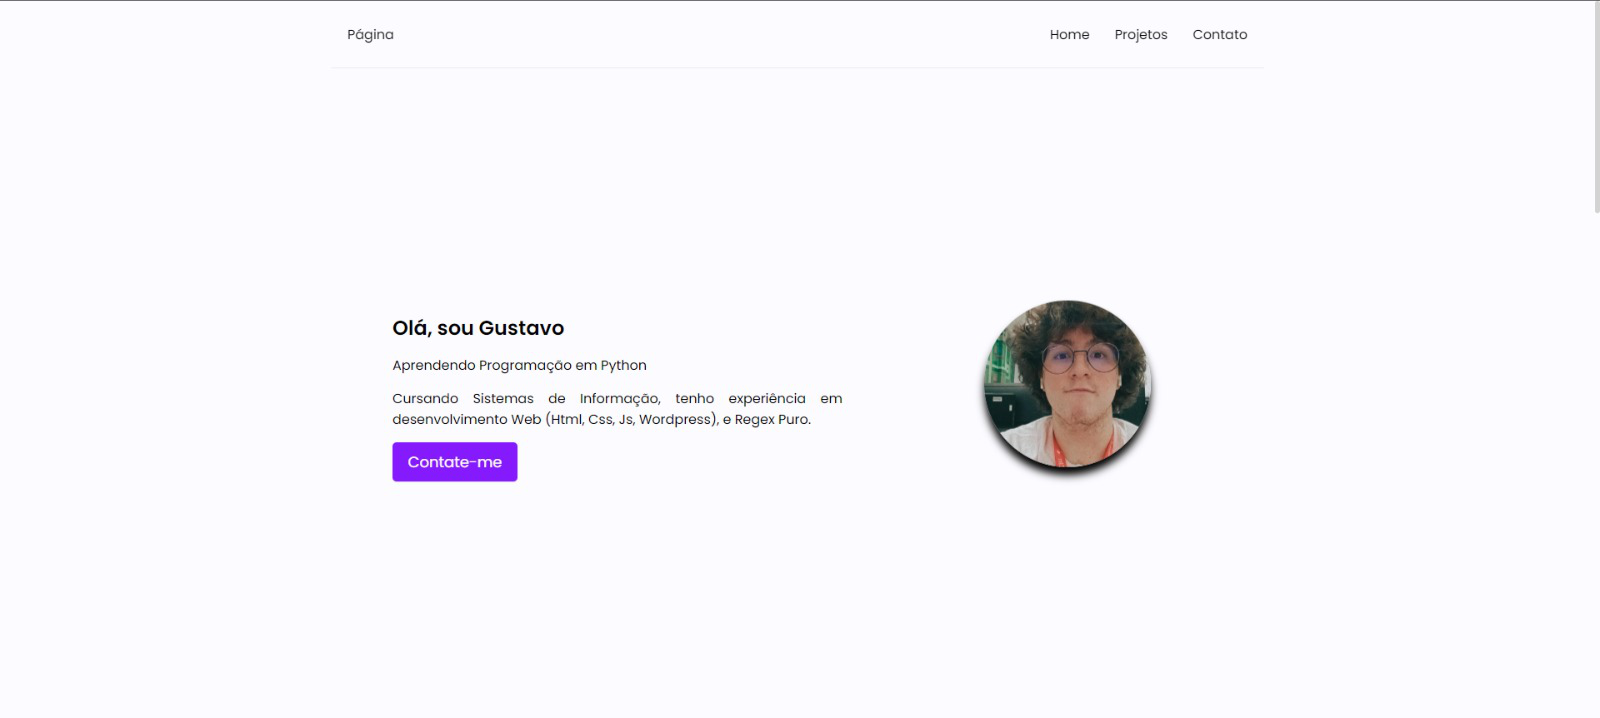The image size is (1600, 718).
Task: Click the paragraph starting 'Cursando Sistemas de Informação'
Action: [x=617, y=408]
